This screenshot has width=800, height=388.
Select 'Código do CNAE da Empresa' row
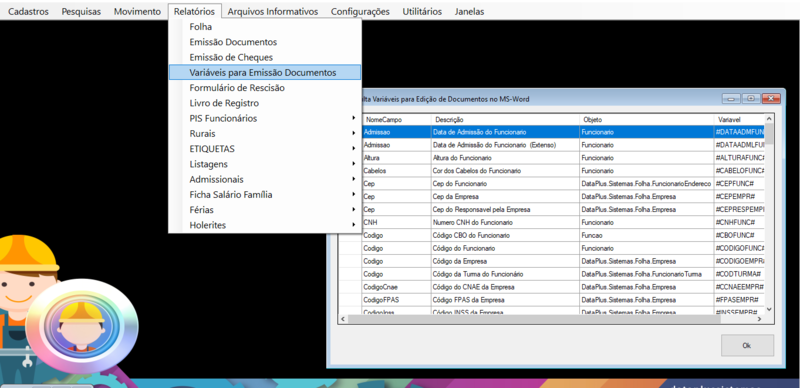pos(552,287)
